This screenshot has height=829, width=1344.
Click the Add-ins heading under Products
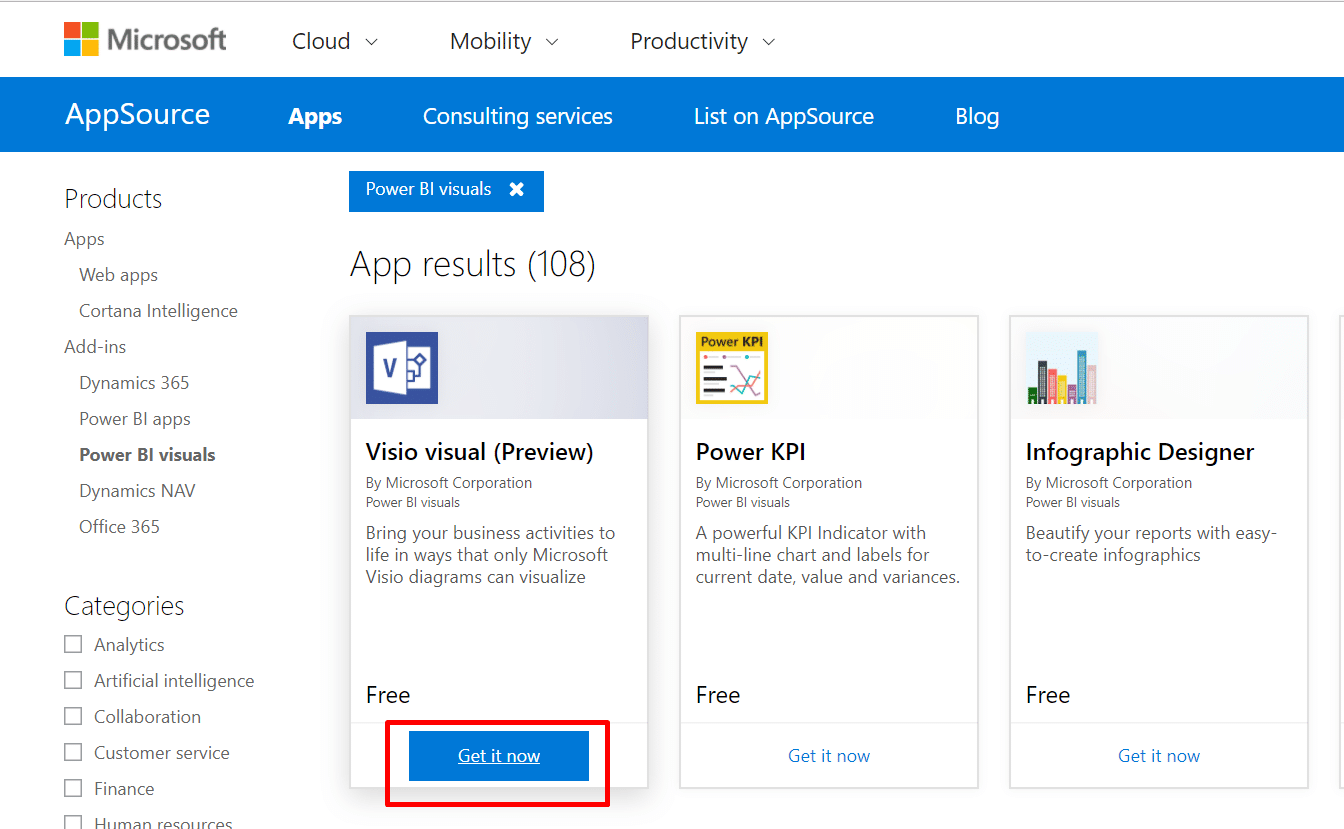point(95,347)
